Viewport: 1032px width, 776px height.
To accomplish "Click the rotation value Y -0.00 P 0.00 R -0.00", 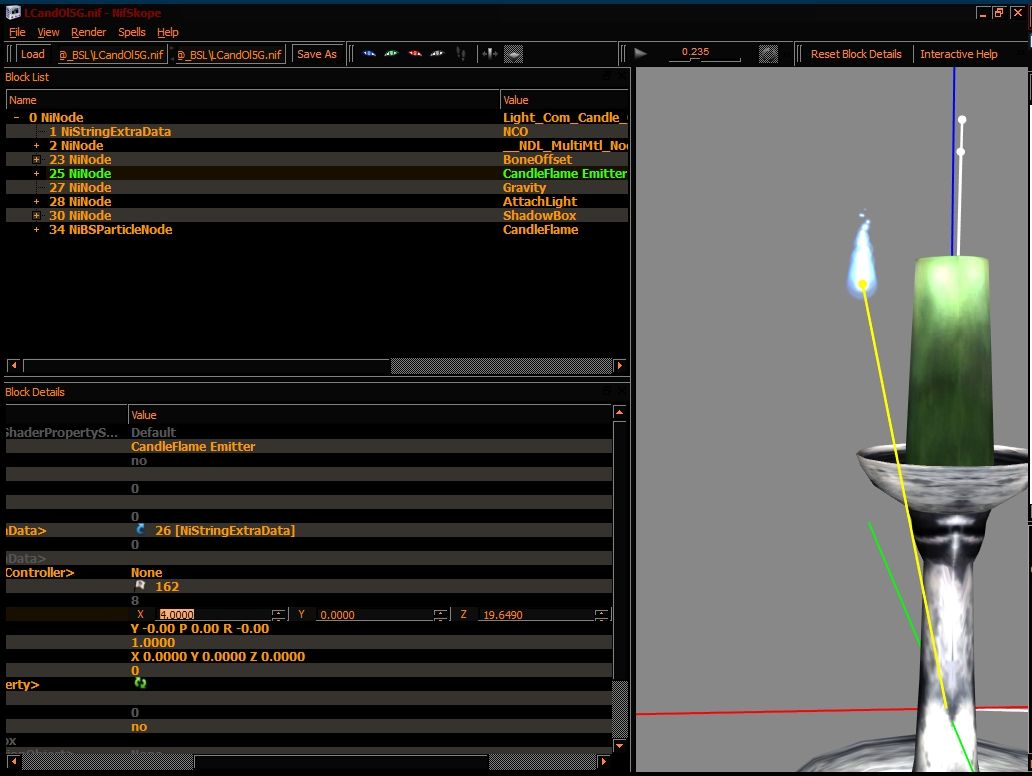I will tap(200, 629).
